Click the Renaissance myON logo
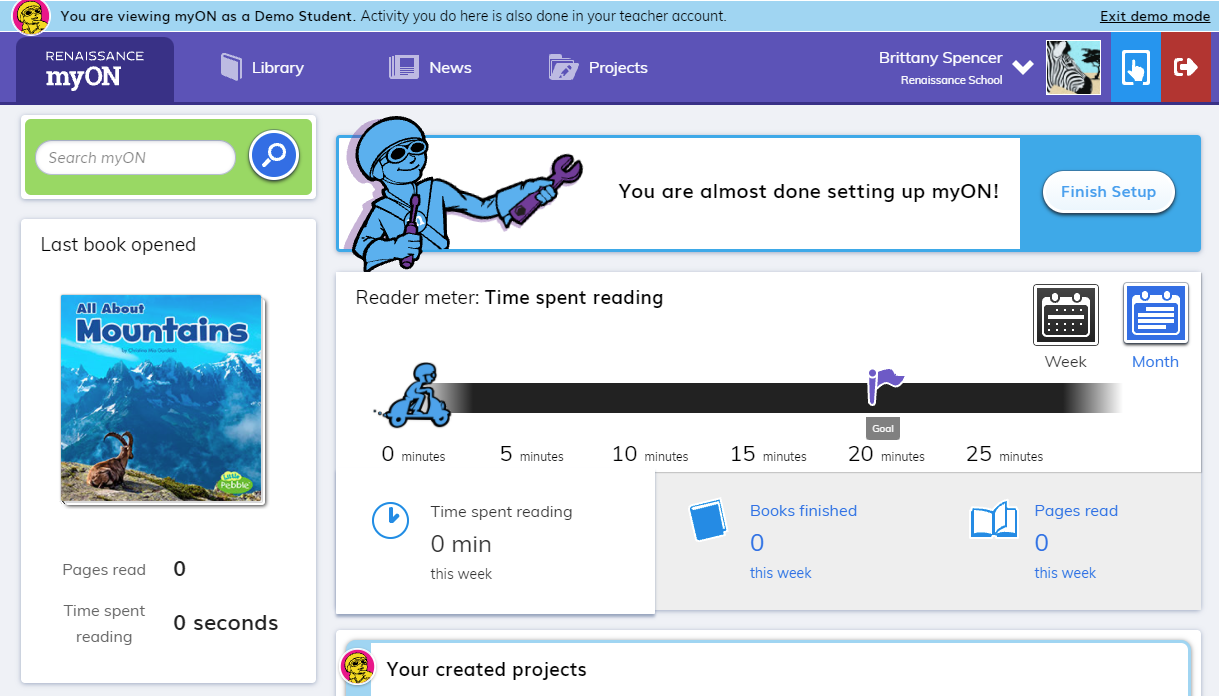This screenshot has height=696, width=1219. coord(92,67)
